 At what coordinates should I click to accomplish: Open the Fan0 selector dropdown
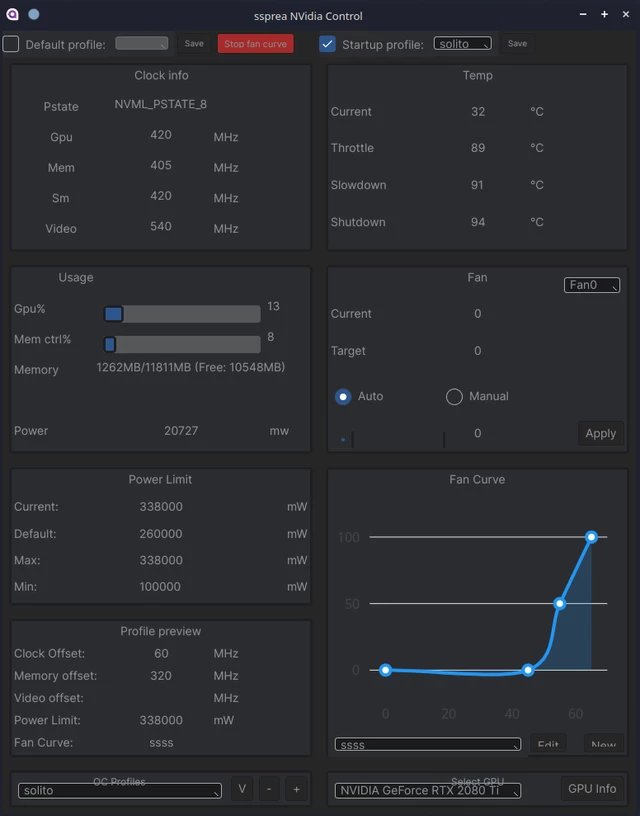(591, 284)
